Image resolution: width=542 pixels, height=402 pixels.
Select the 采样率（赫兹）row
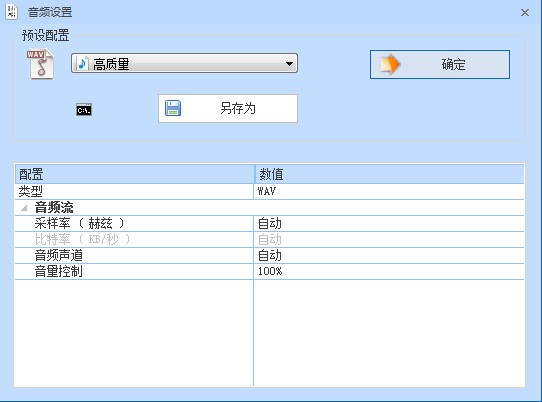click(269, 224)
